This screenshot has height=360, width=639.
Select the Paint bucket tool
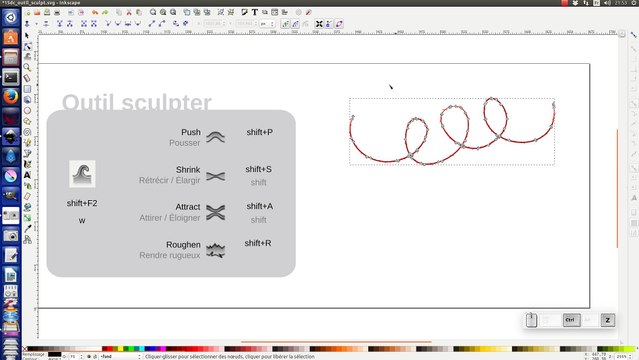(27, 207)
